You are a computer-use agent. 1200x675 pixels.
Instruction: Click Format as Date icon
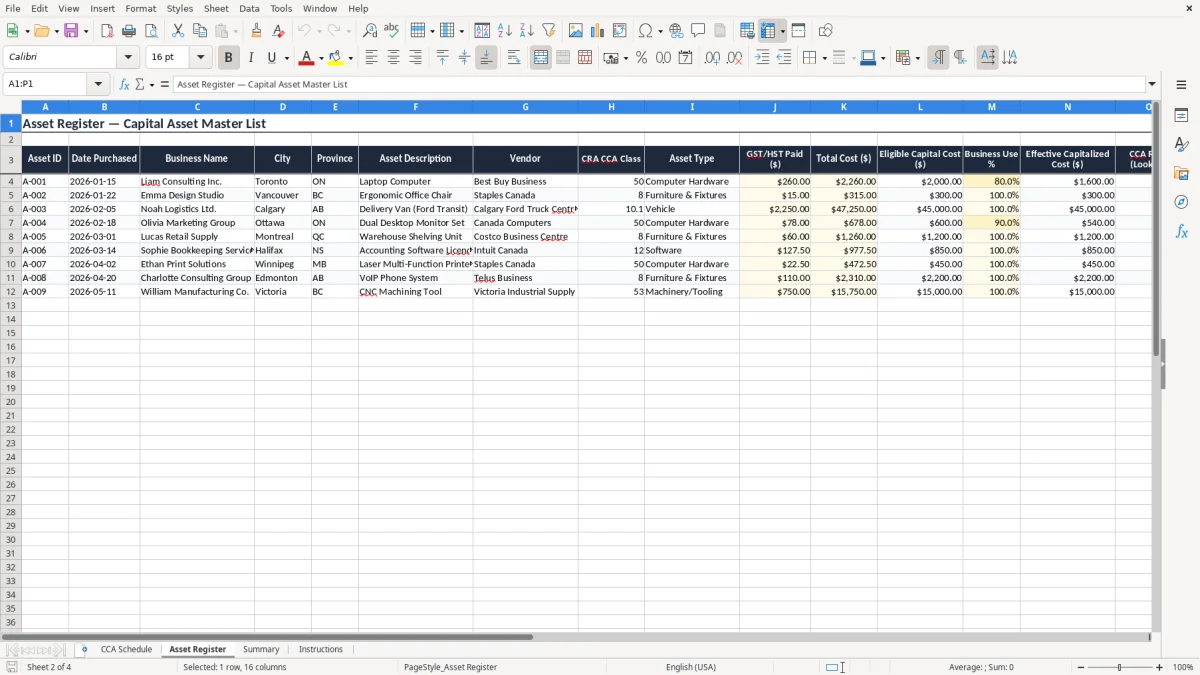pyautogui.click(x=686, y=58)
